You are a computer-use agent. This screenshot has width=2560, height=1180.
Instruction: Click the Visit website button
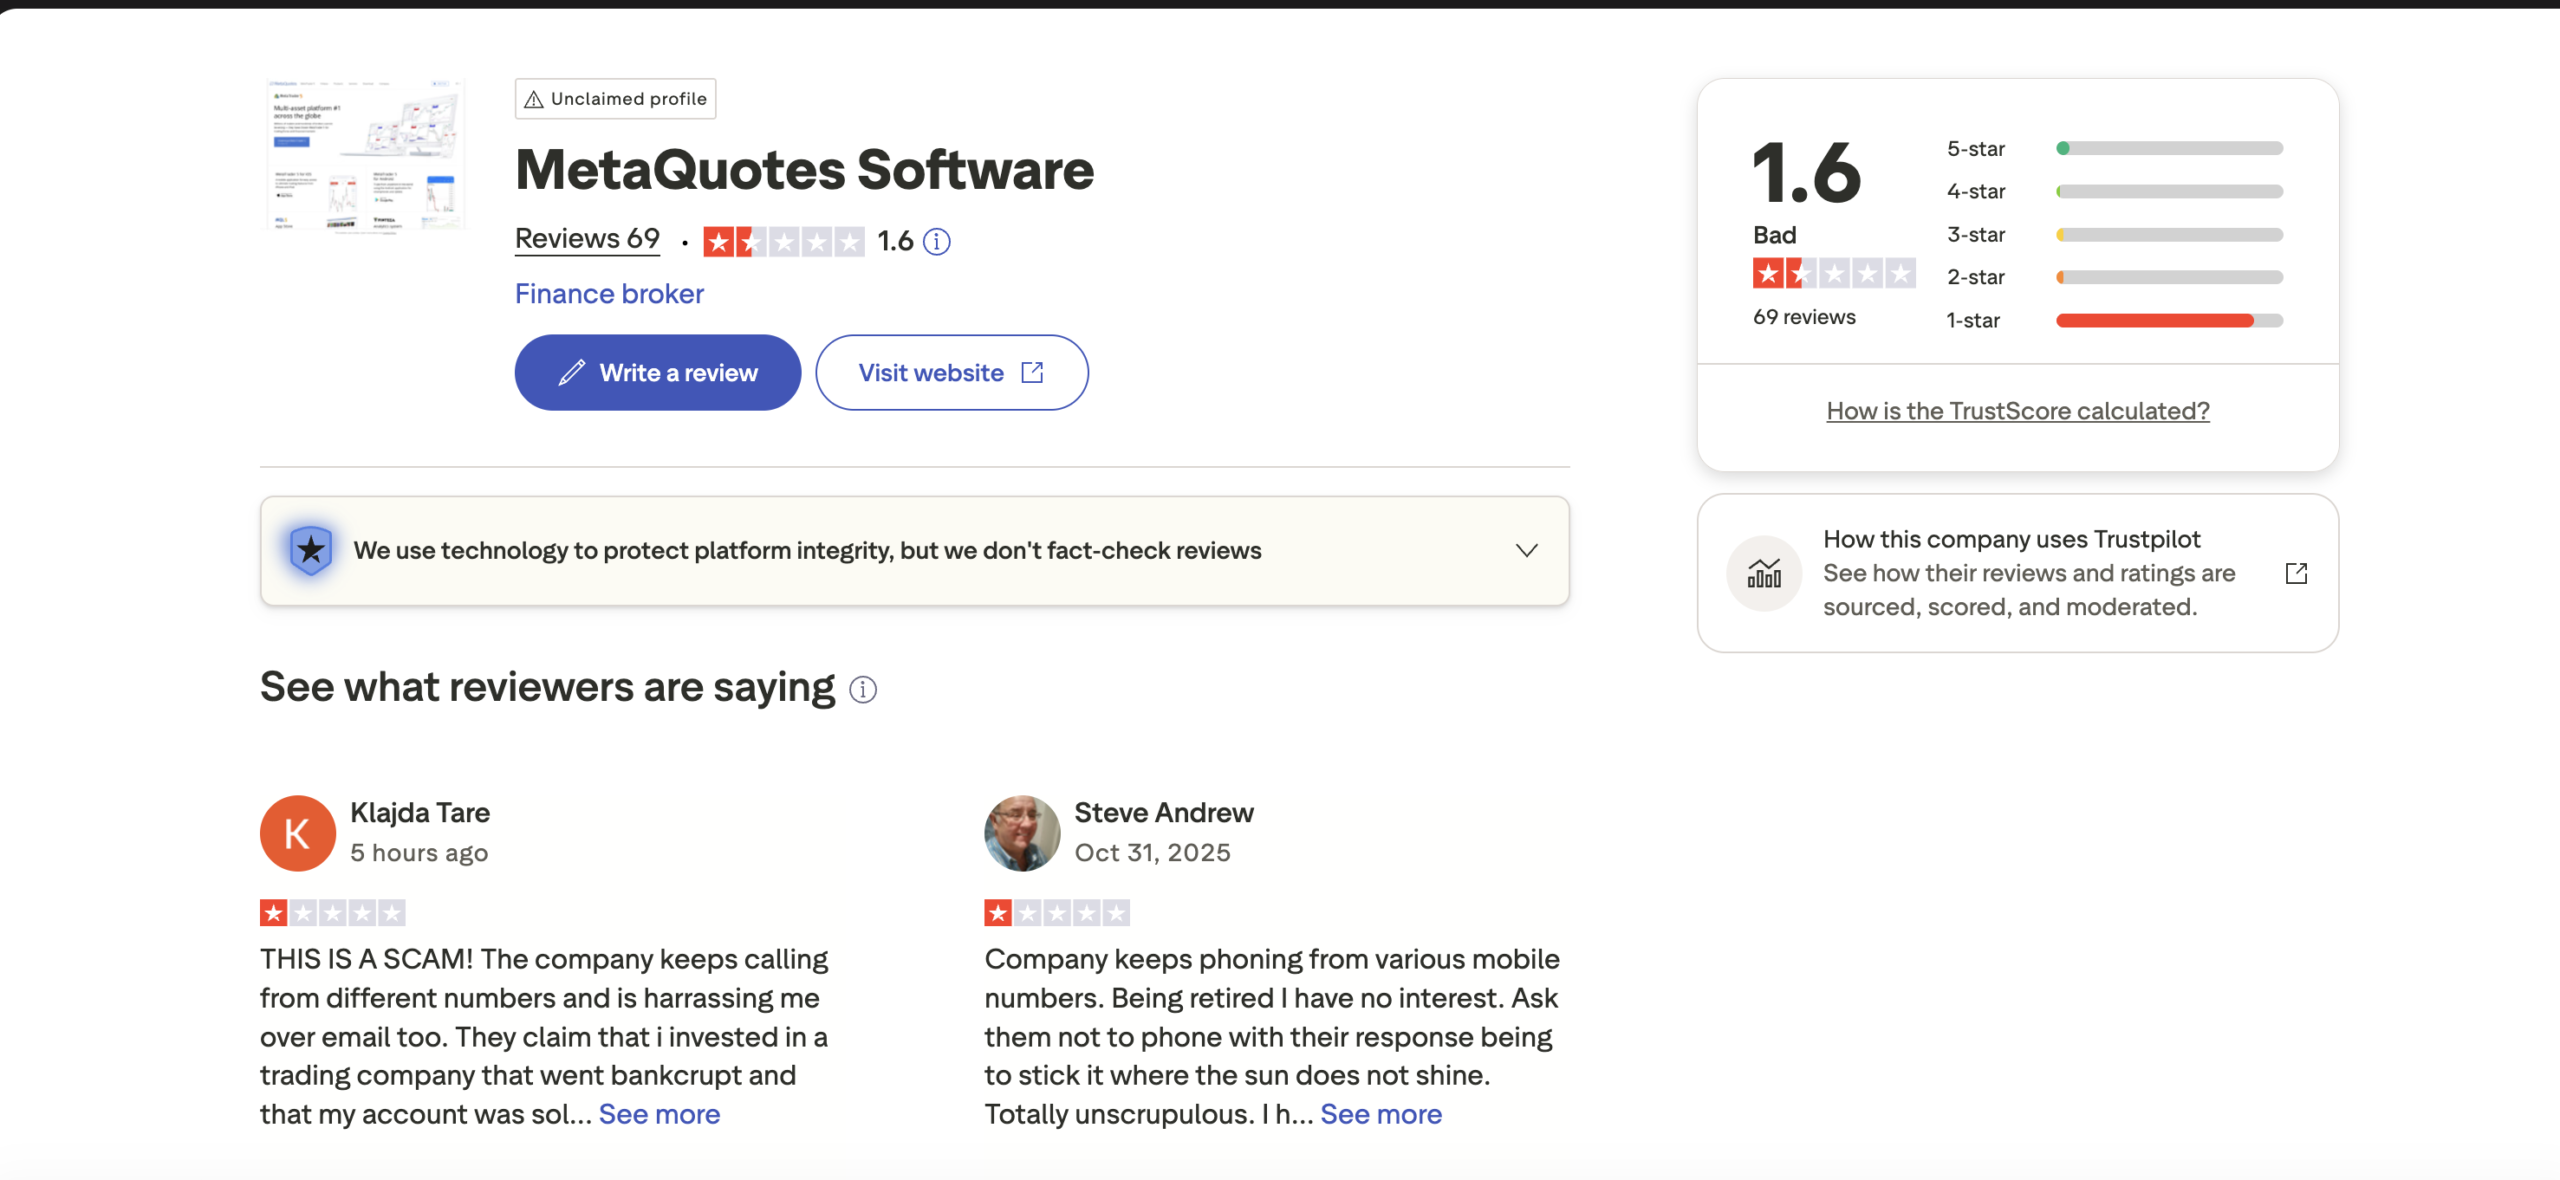click(952, 372)
